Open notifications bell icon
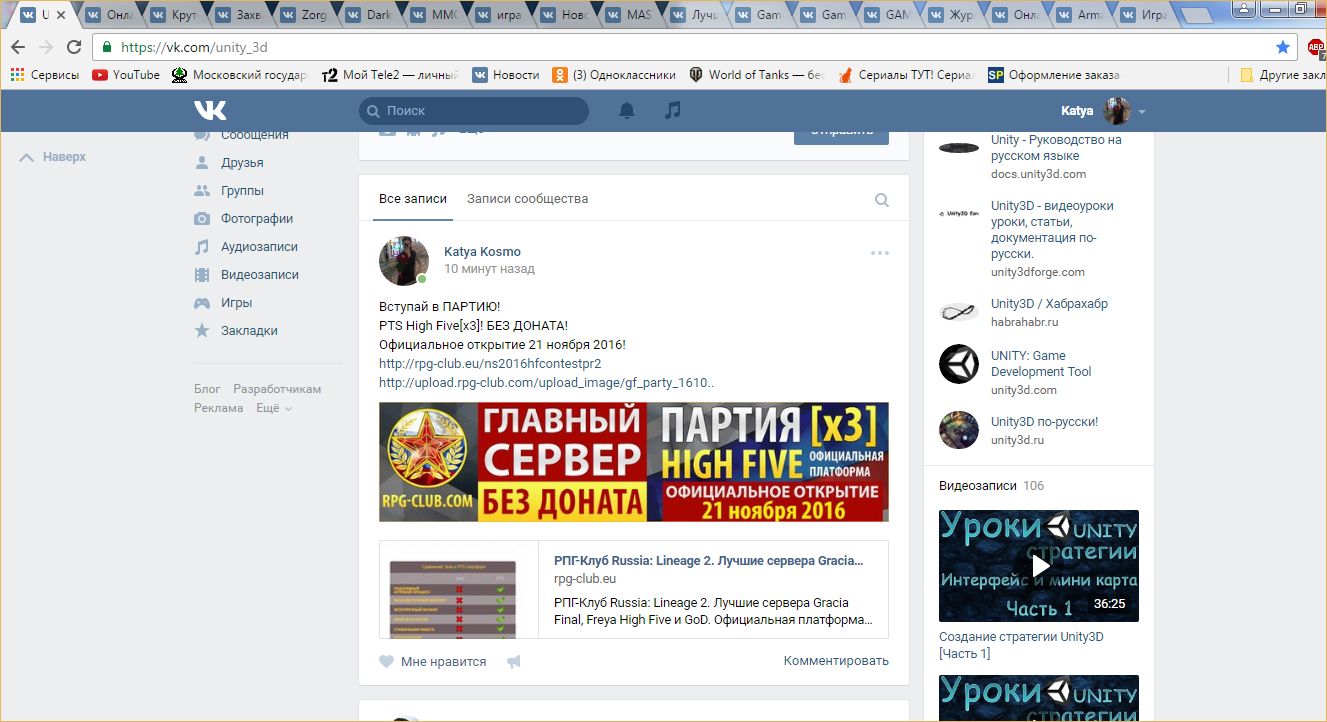 click(x=627, y=111)
